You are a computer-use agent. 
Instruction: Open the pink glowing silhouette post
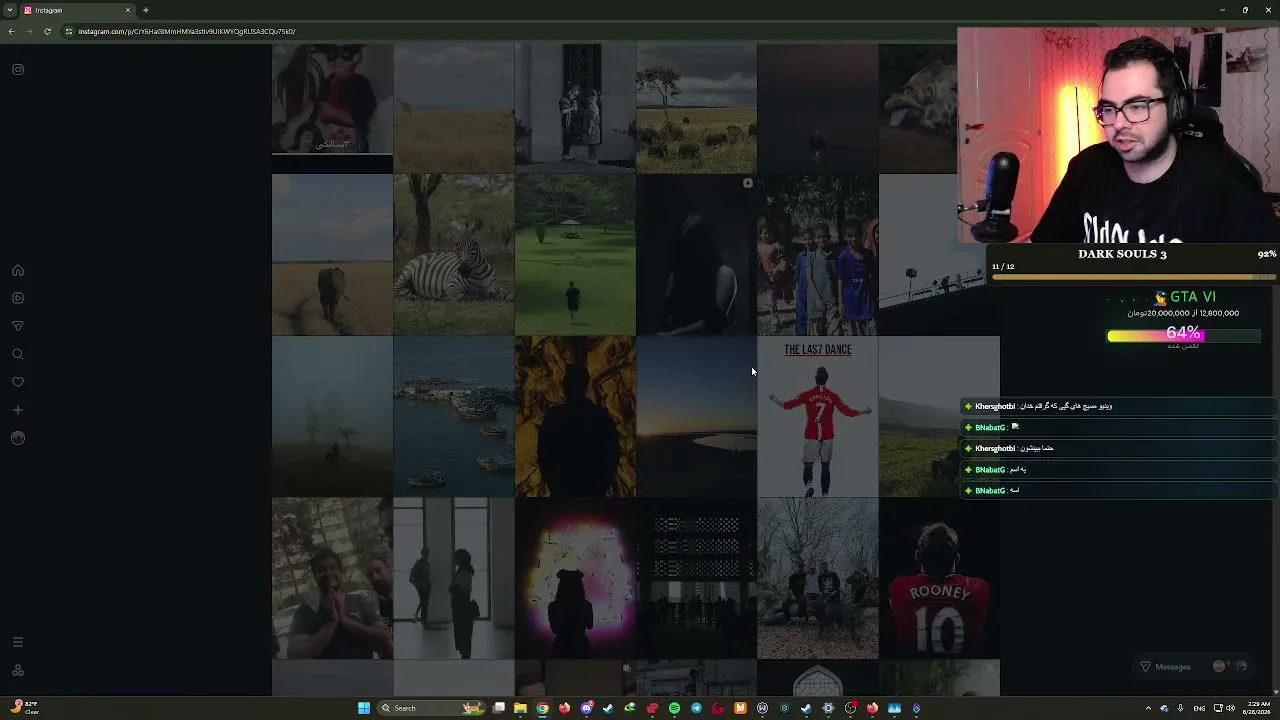pyautogui.click(x=575, y=578)
